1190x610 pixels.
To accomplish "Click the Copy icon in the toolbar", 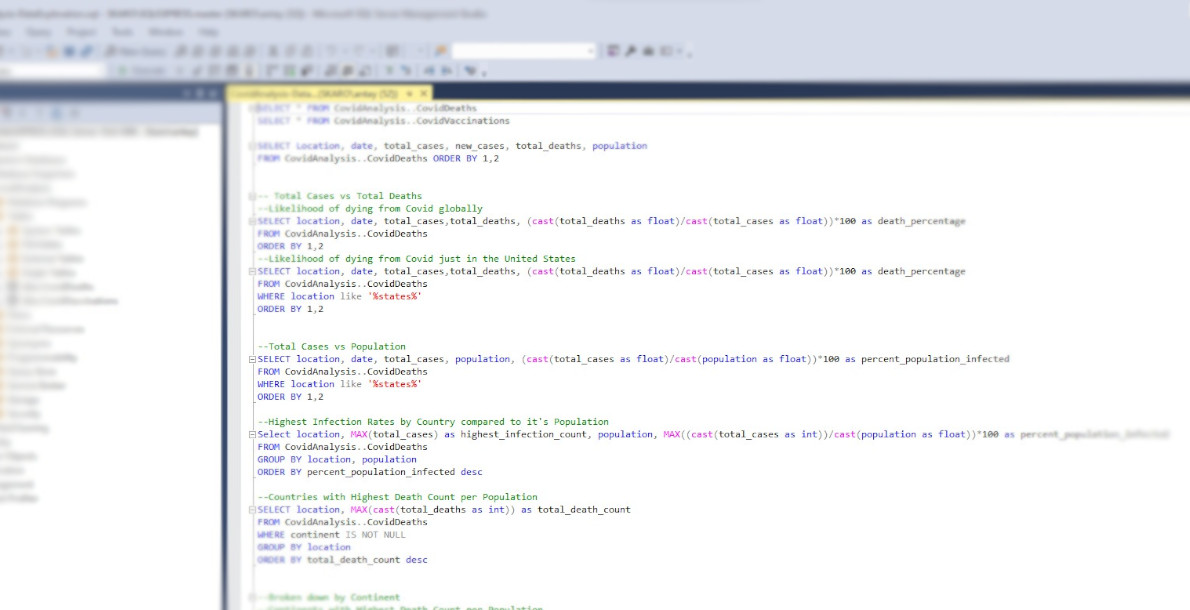I will click(289, 51).
